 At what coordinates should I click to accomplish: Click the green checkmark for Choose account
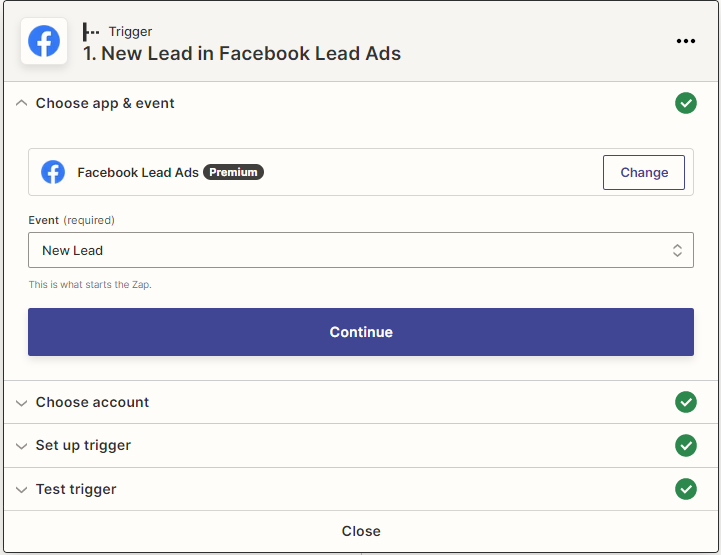[686, 402]
